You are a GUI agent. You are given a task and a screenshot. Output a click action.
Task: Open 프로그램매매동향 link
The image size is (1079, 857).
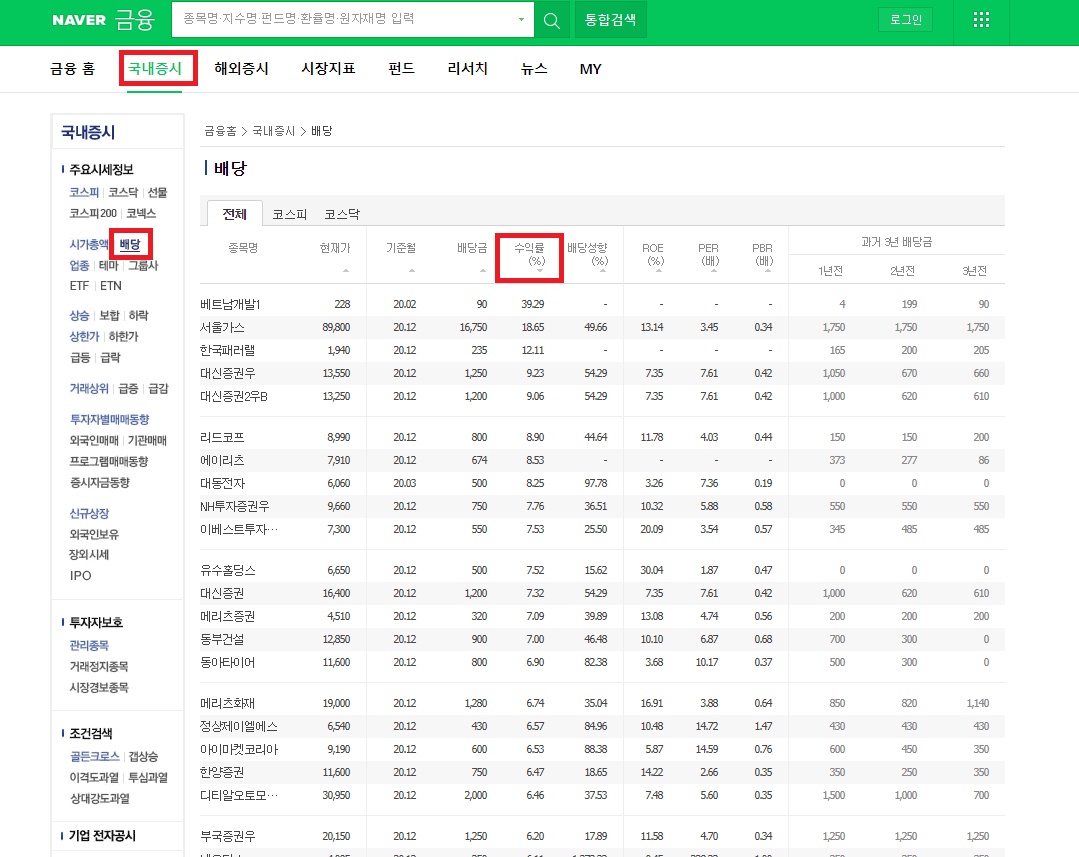pos(109,461)
